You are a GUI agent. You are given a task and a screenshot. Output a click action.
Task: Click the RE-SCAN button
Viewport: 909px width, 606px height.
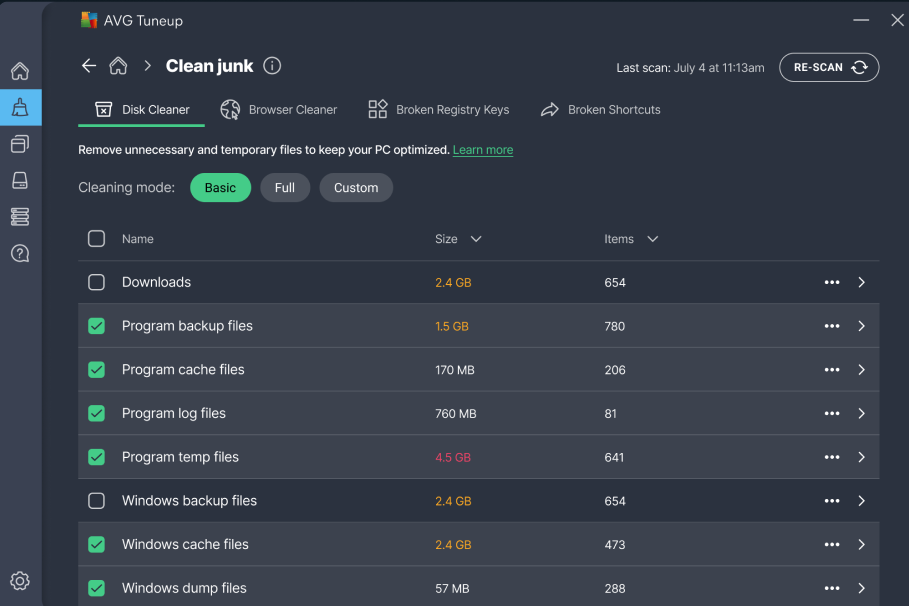pos(829,67)
